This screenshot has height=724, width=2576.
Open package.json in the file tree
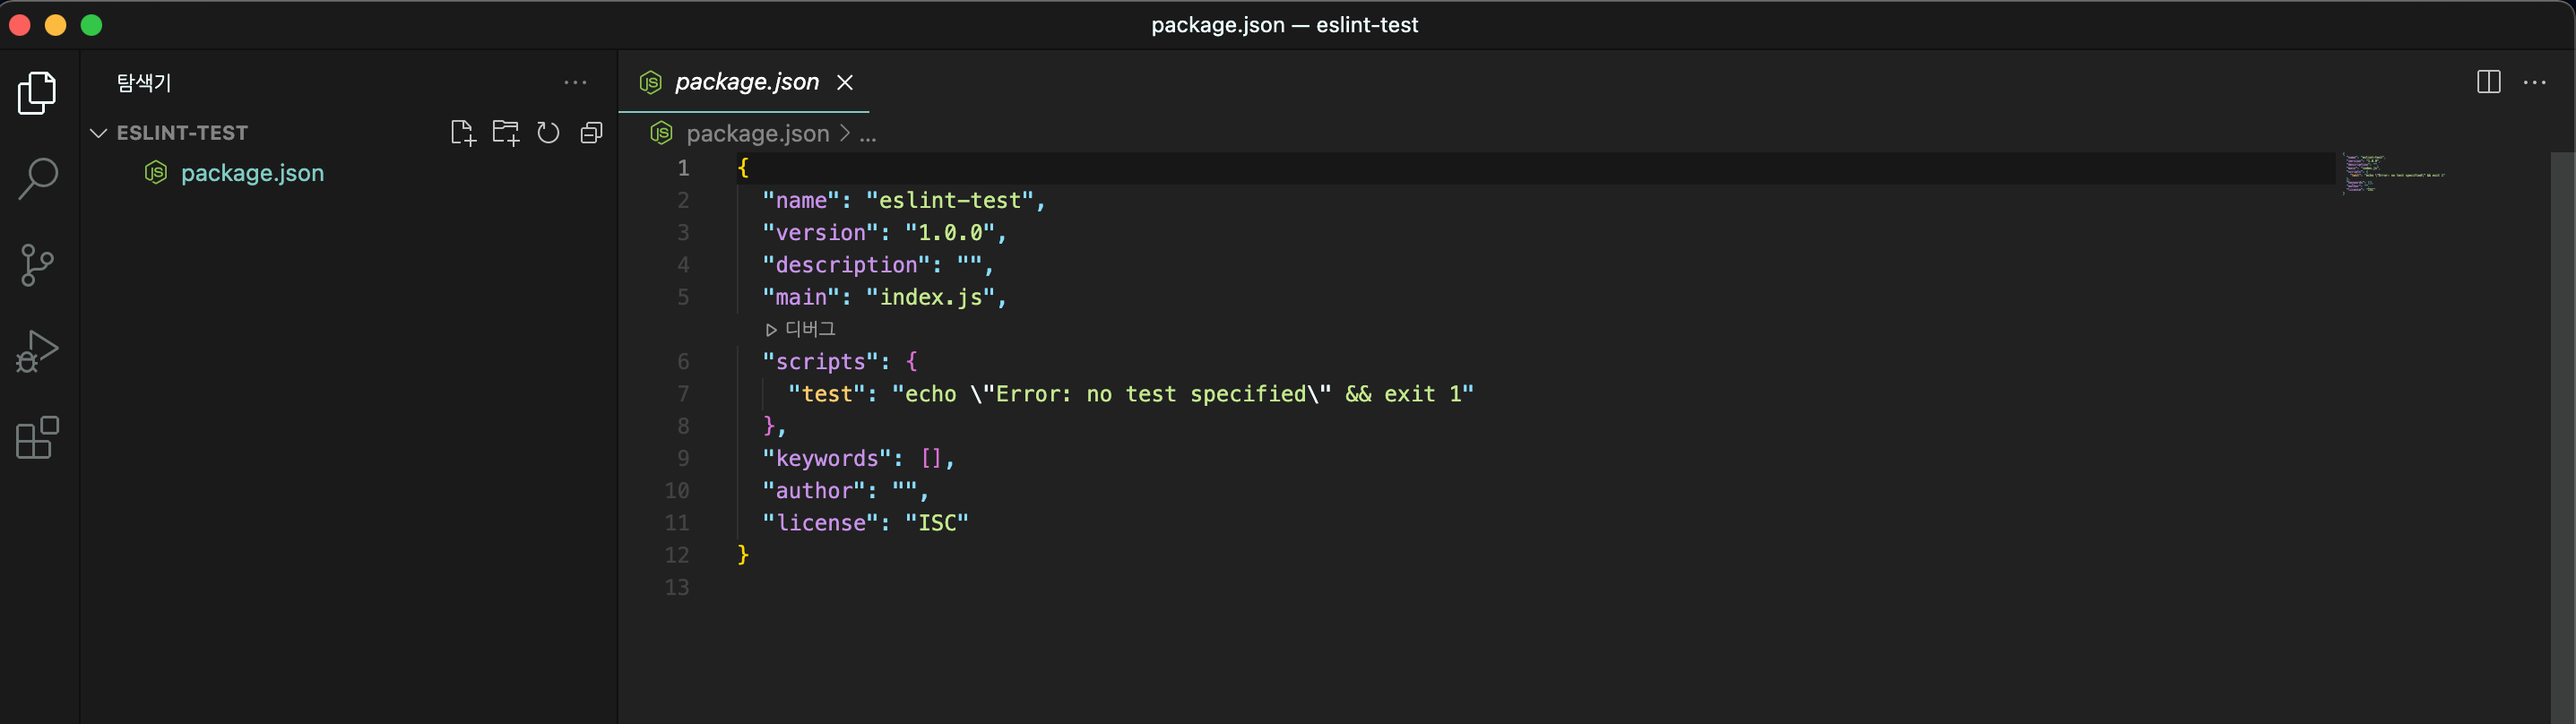coord(252,173)
